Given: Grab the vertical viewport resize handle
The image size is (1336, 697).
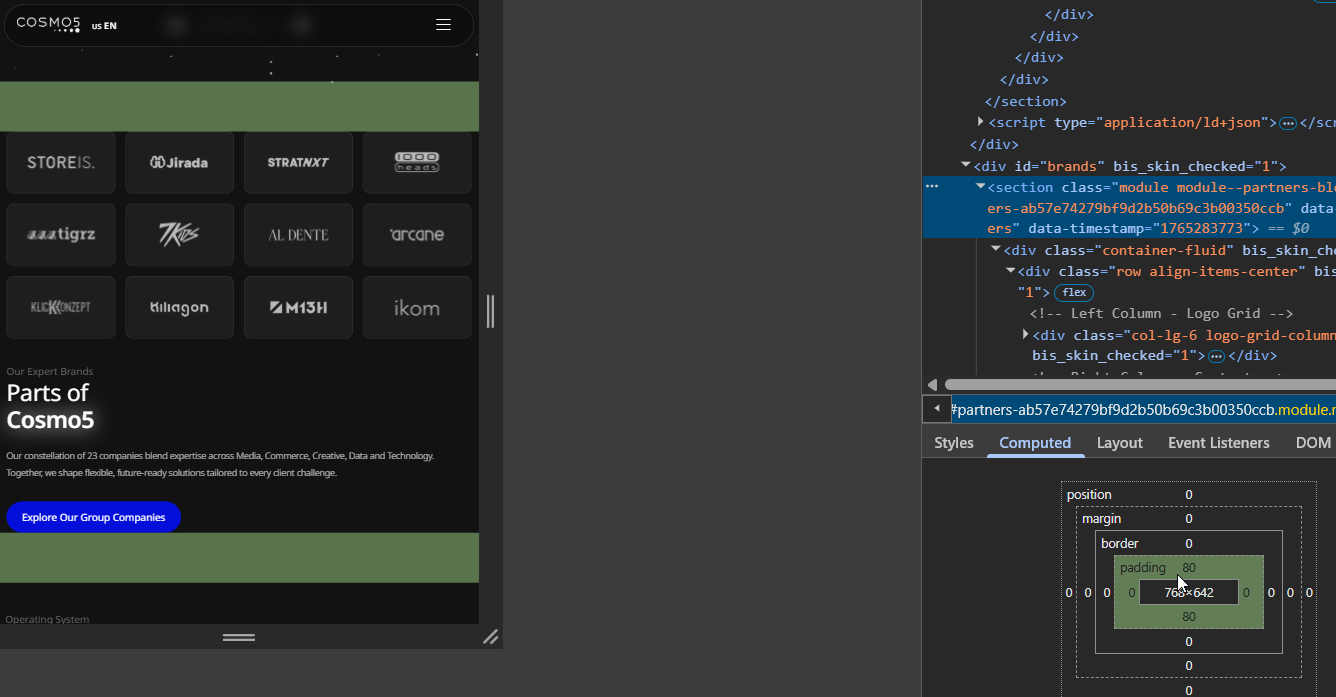Looking at the screenshot, I should click(490, 311).
